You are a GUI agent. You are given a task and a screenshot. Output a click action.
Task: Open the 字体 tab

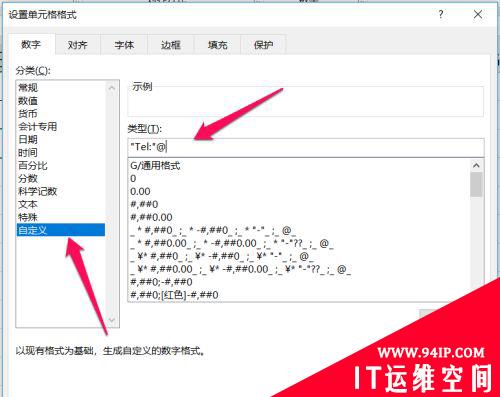click(x=124, y=45)
